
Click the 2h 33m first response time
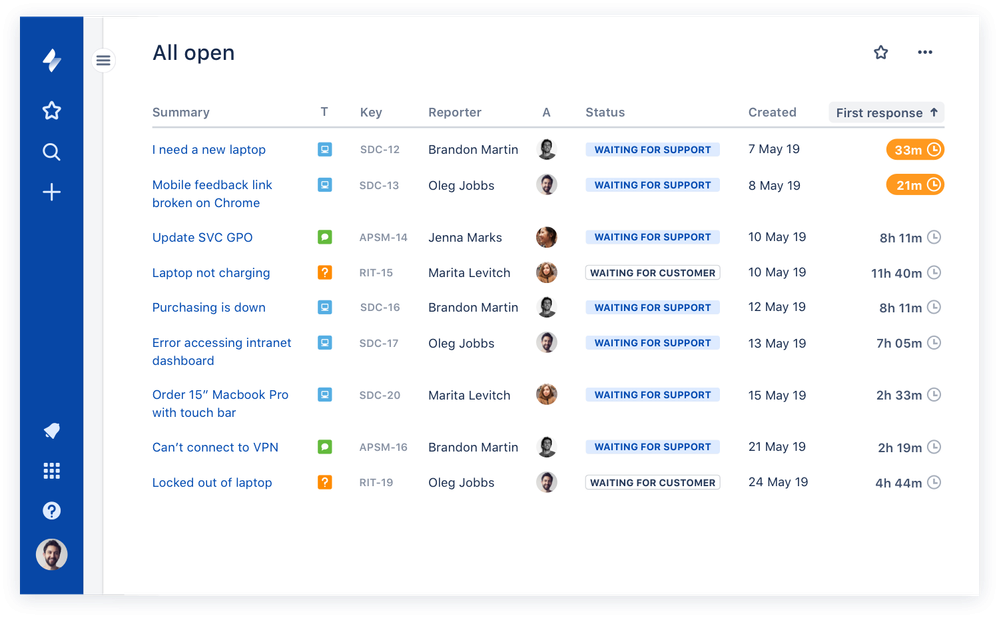[899, 395]
